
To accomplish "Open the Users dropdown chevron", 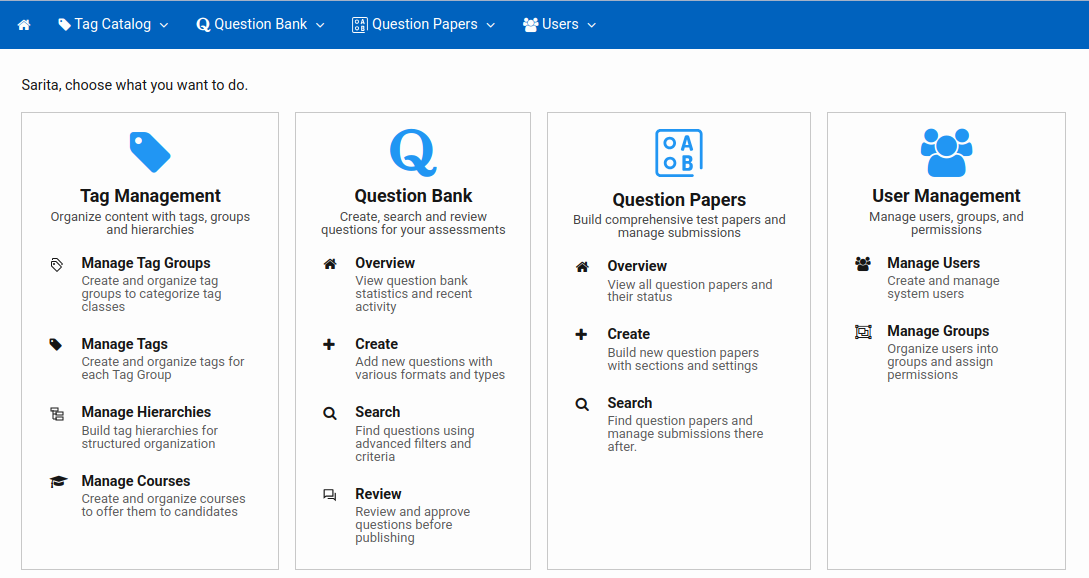I will tap(592, 25).
